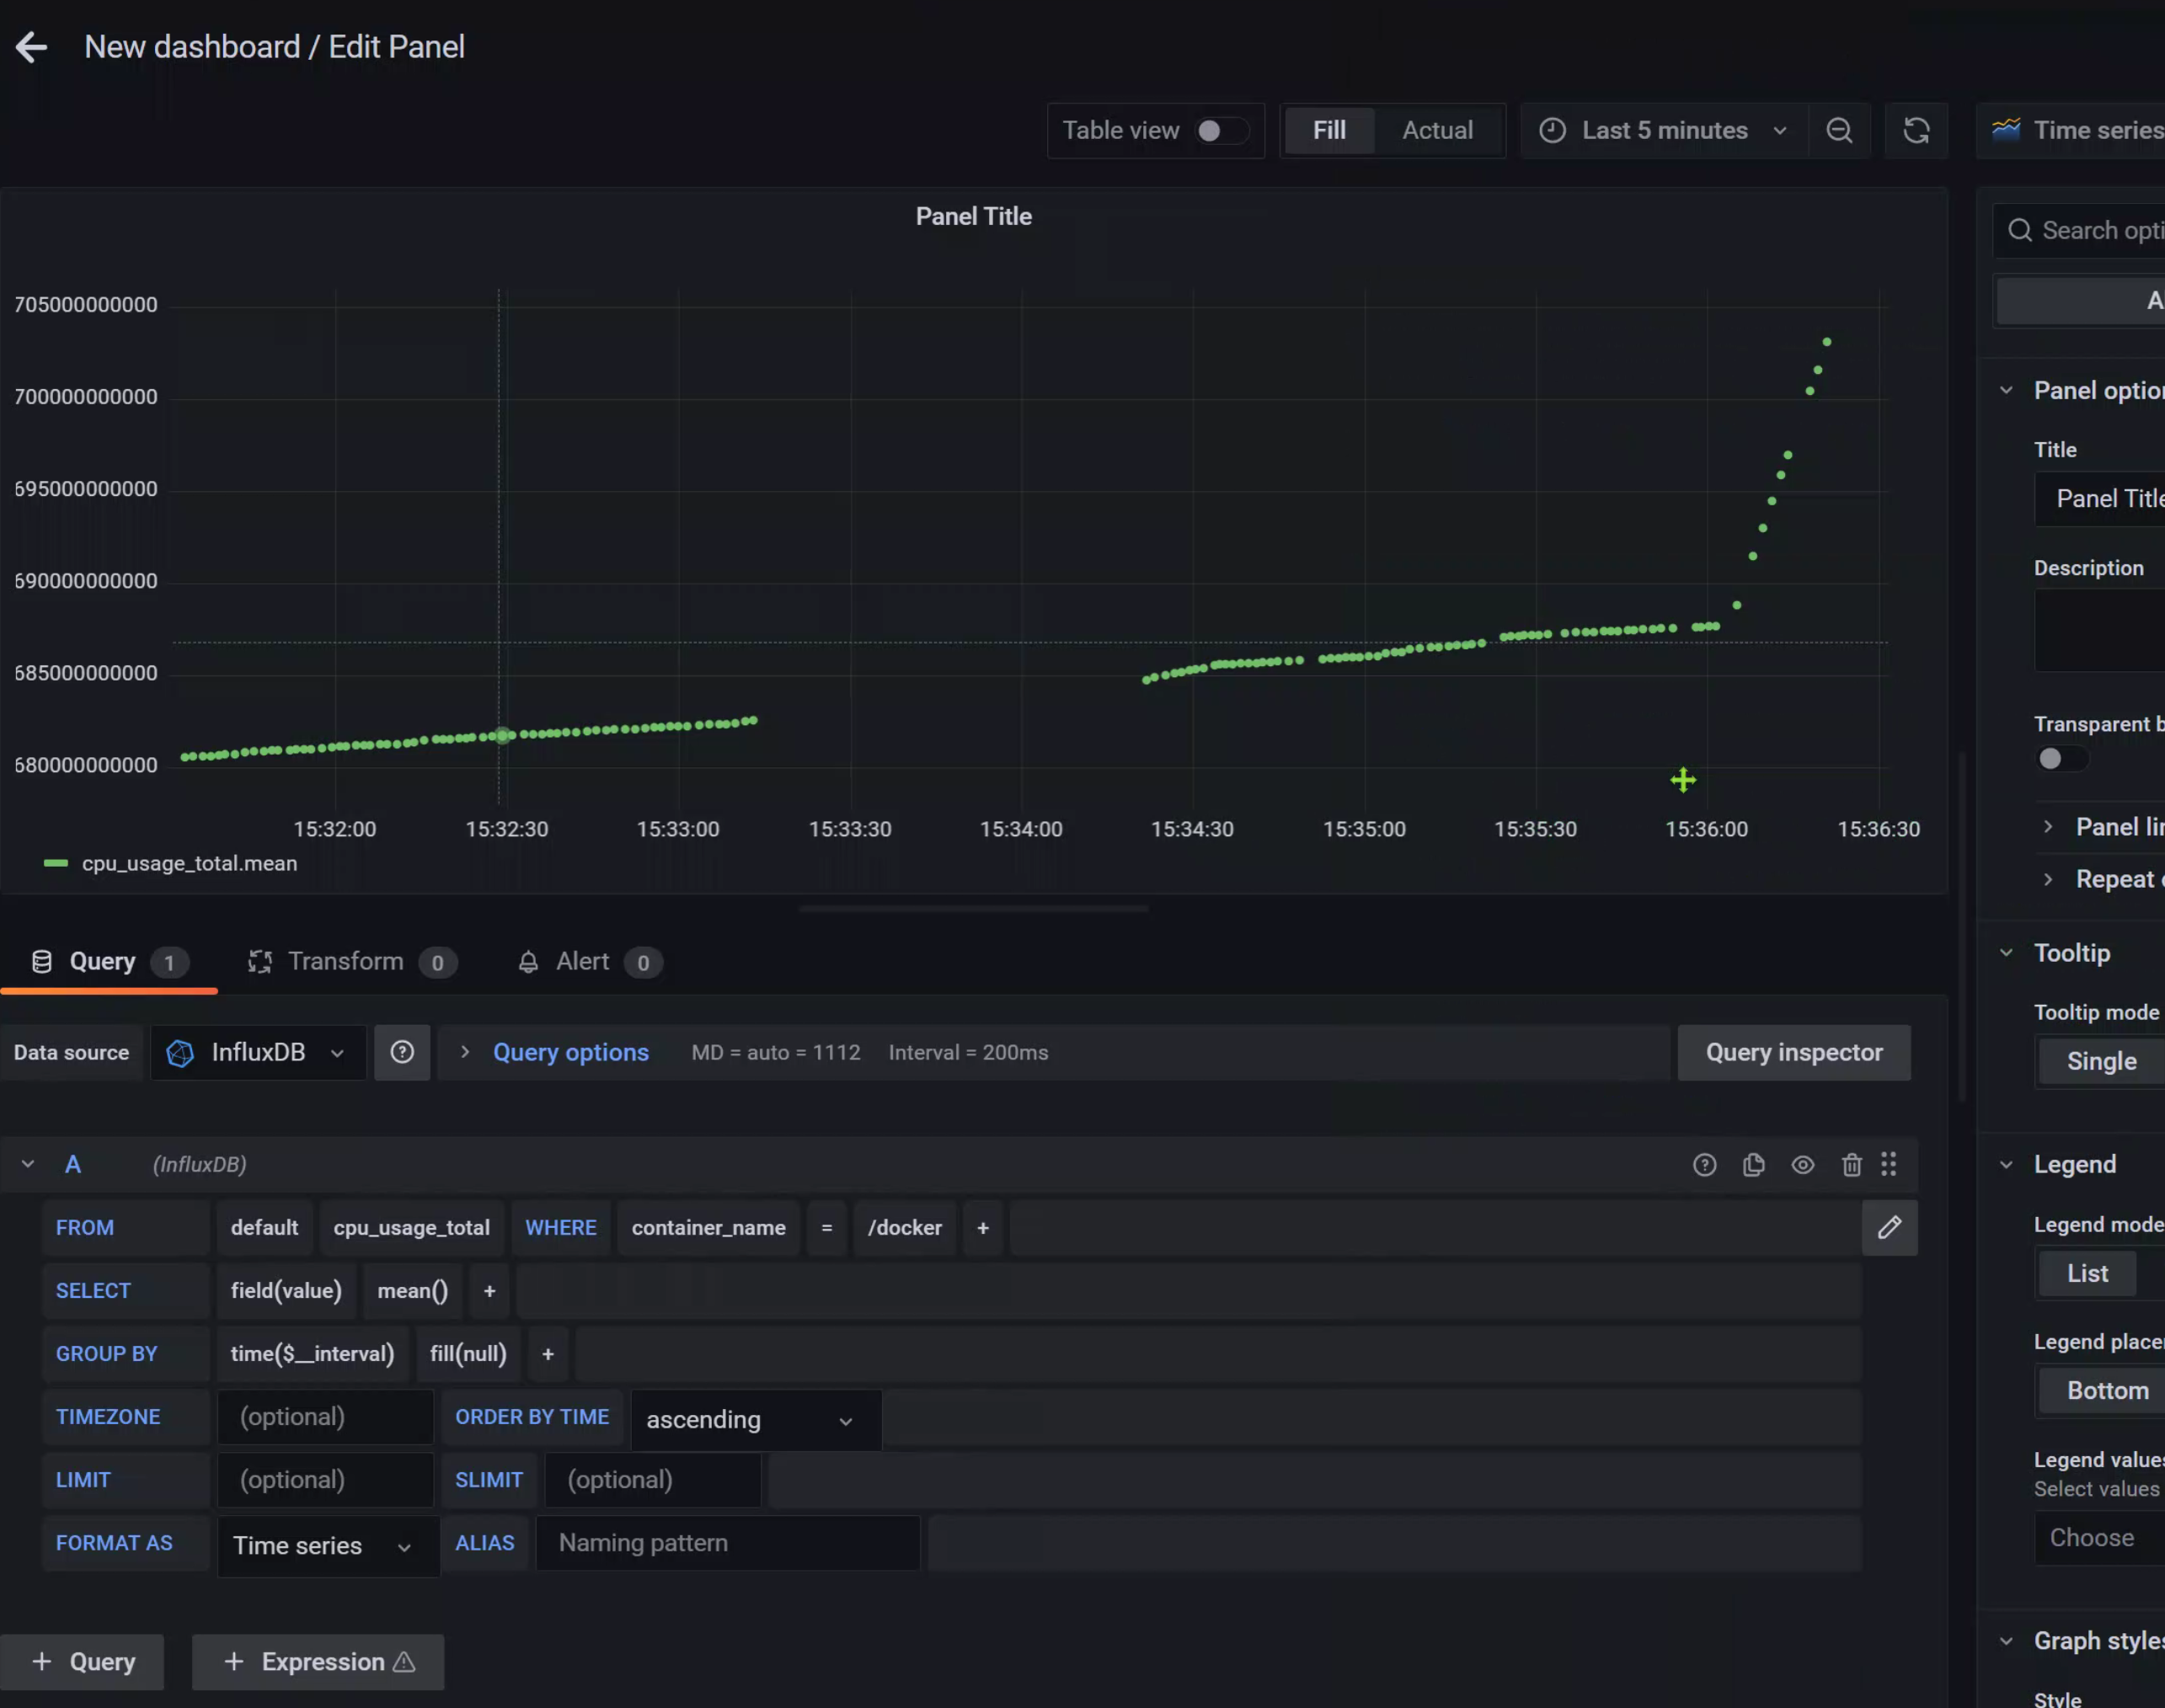Click the back arrow to leave Edit Panel

[32, 47]
